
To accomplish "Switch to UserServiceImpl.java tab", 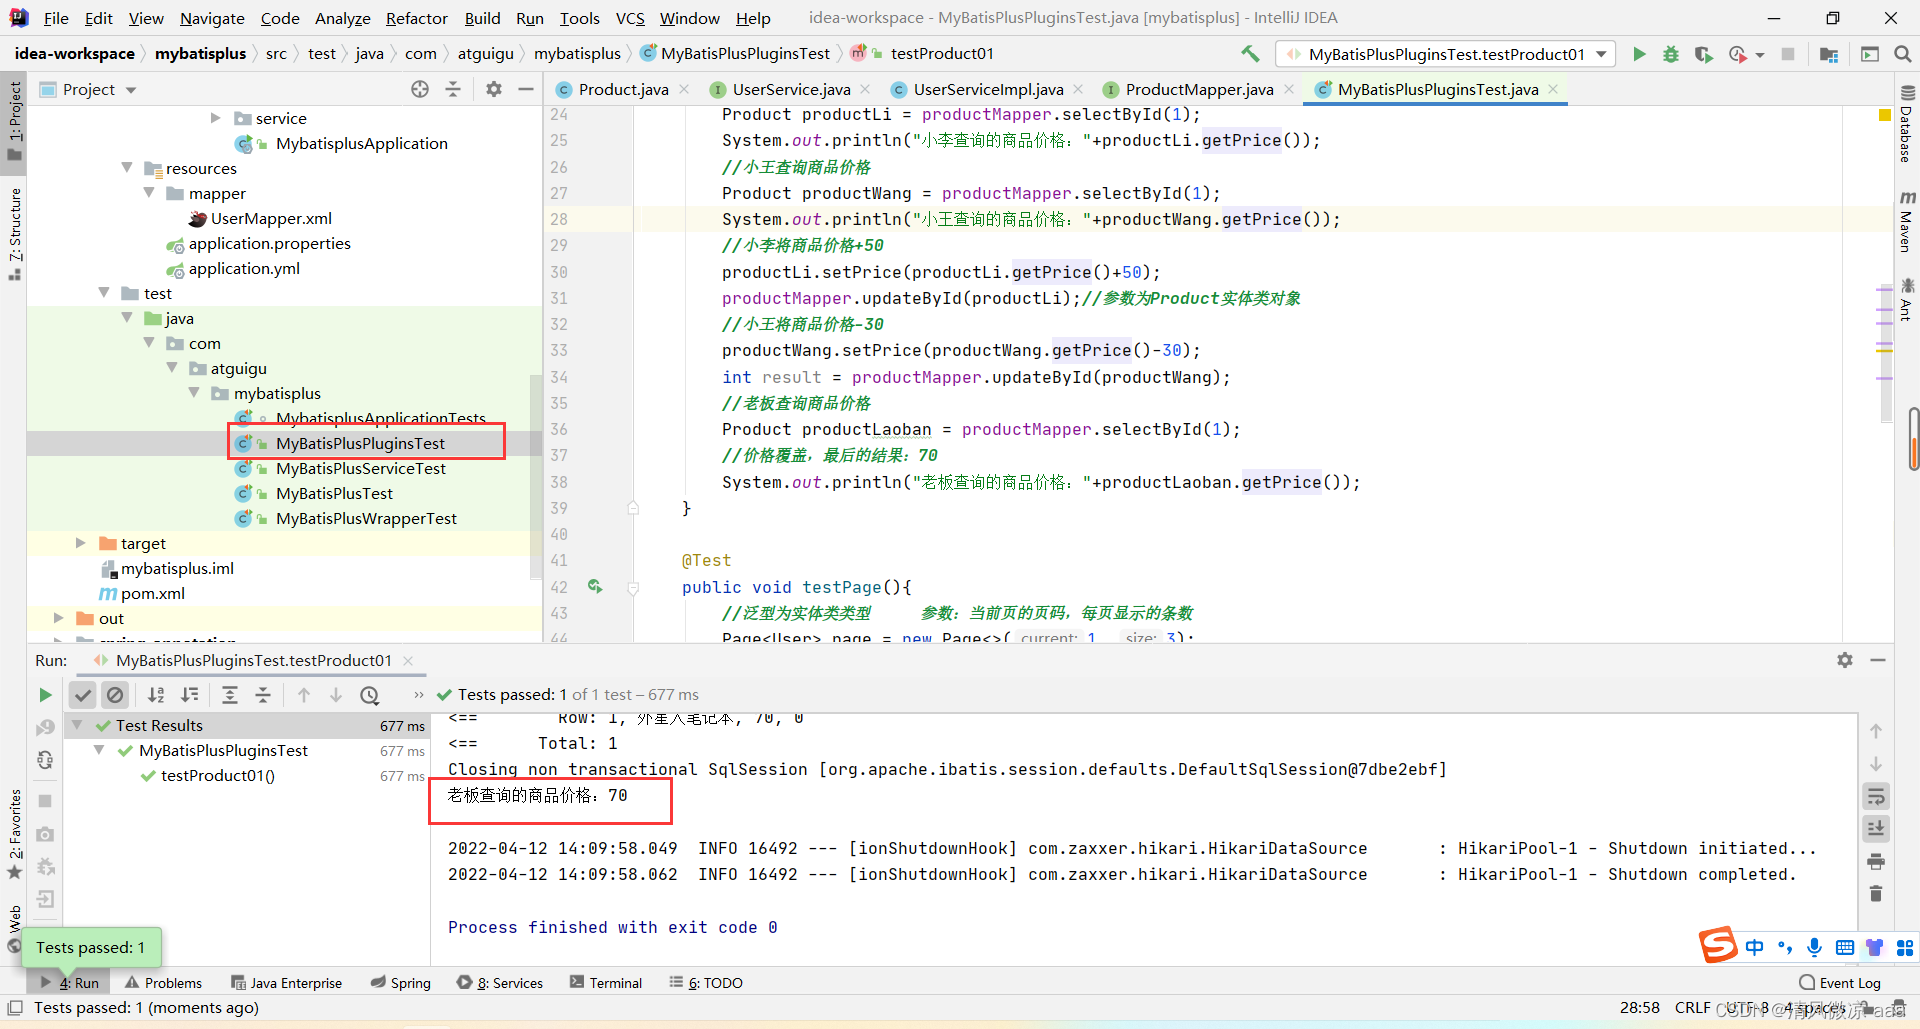I will coord(988,89).
